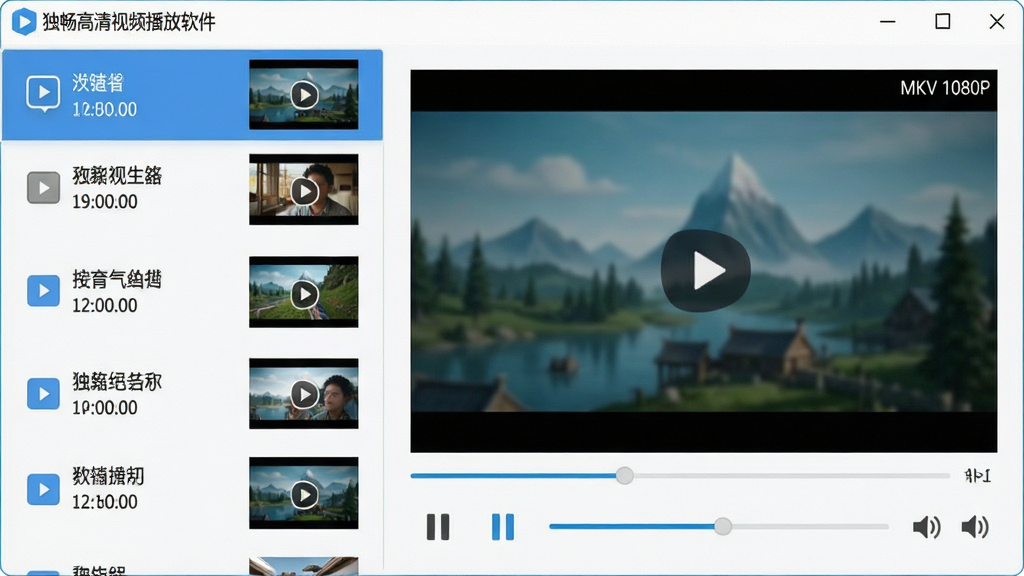
Task: Maximize the video player window
Action: 942,22
